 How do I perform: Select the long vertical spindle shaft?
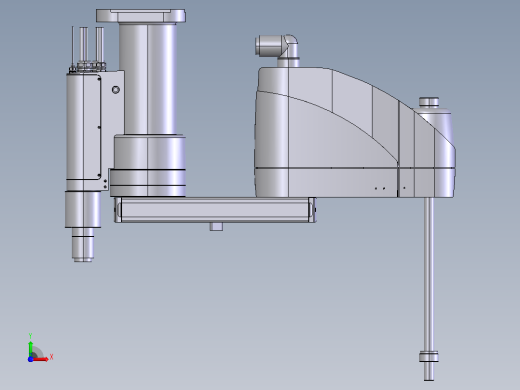click(429, 274)
